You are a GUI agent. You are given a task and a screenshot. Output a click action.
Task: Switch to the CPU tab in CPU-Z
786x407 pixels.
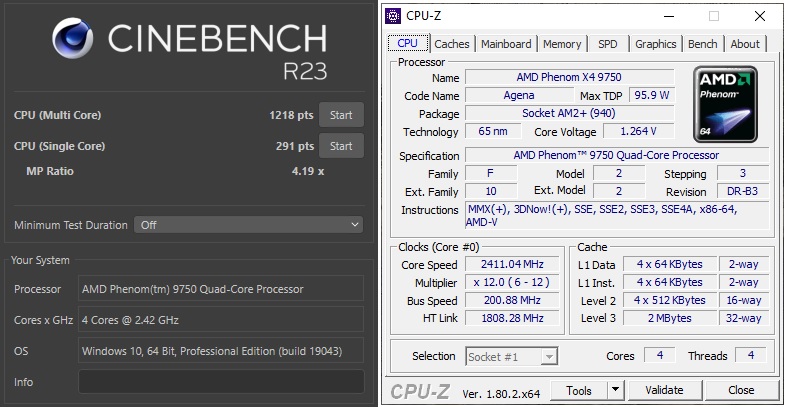tap(408, 43)
